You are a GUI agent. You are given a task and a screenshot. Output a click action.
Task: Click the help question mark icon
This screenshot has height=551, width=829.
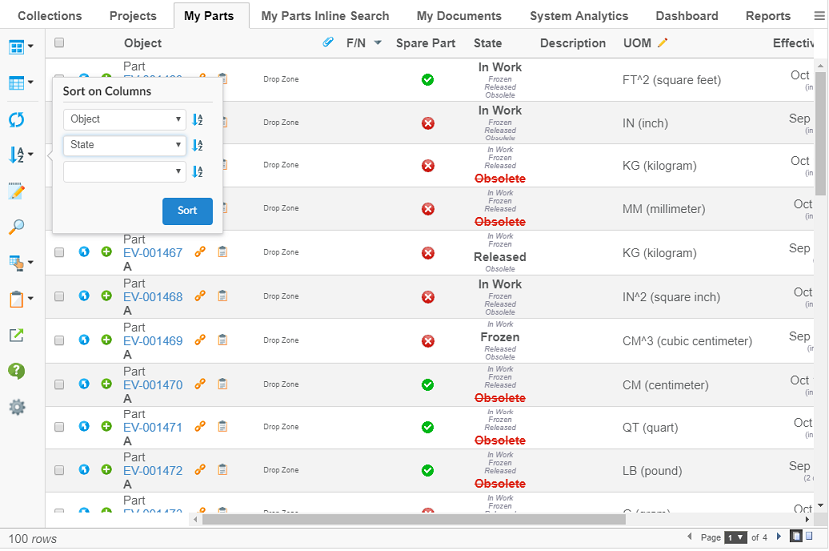point(17,371)
